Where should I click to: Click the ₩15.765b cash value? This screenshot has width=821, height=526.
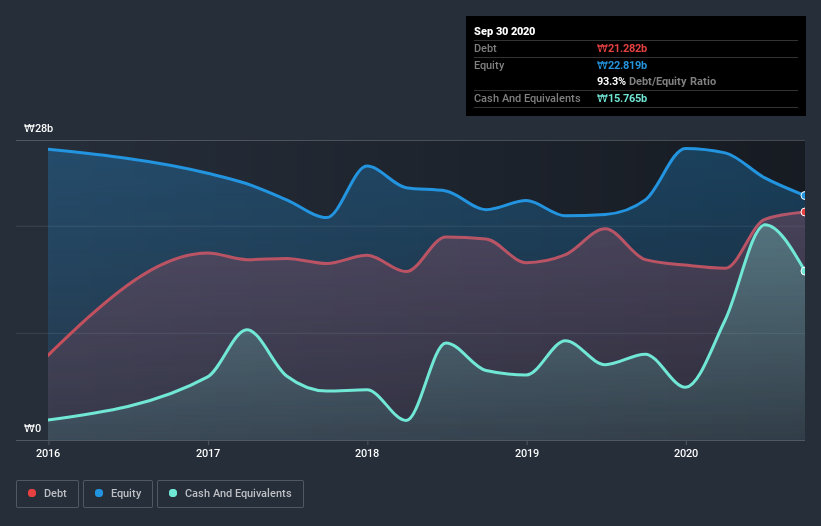click(x=622, y=98)
